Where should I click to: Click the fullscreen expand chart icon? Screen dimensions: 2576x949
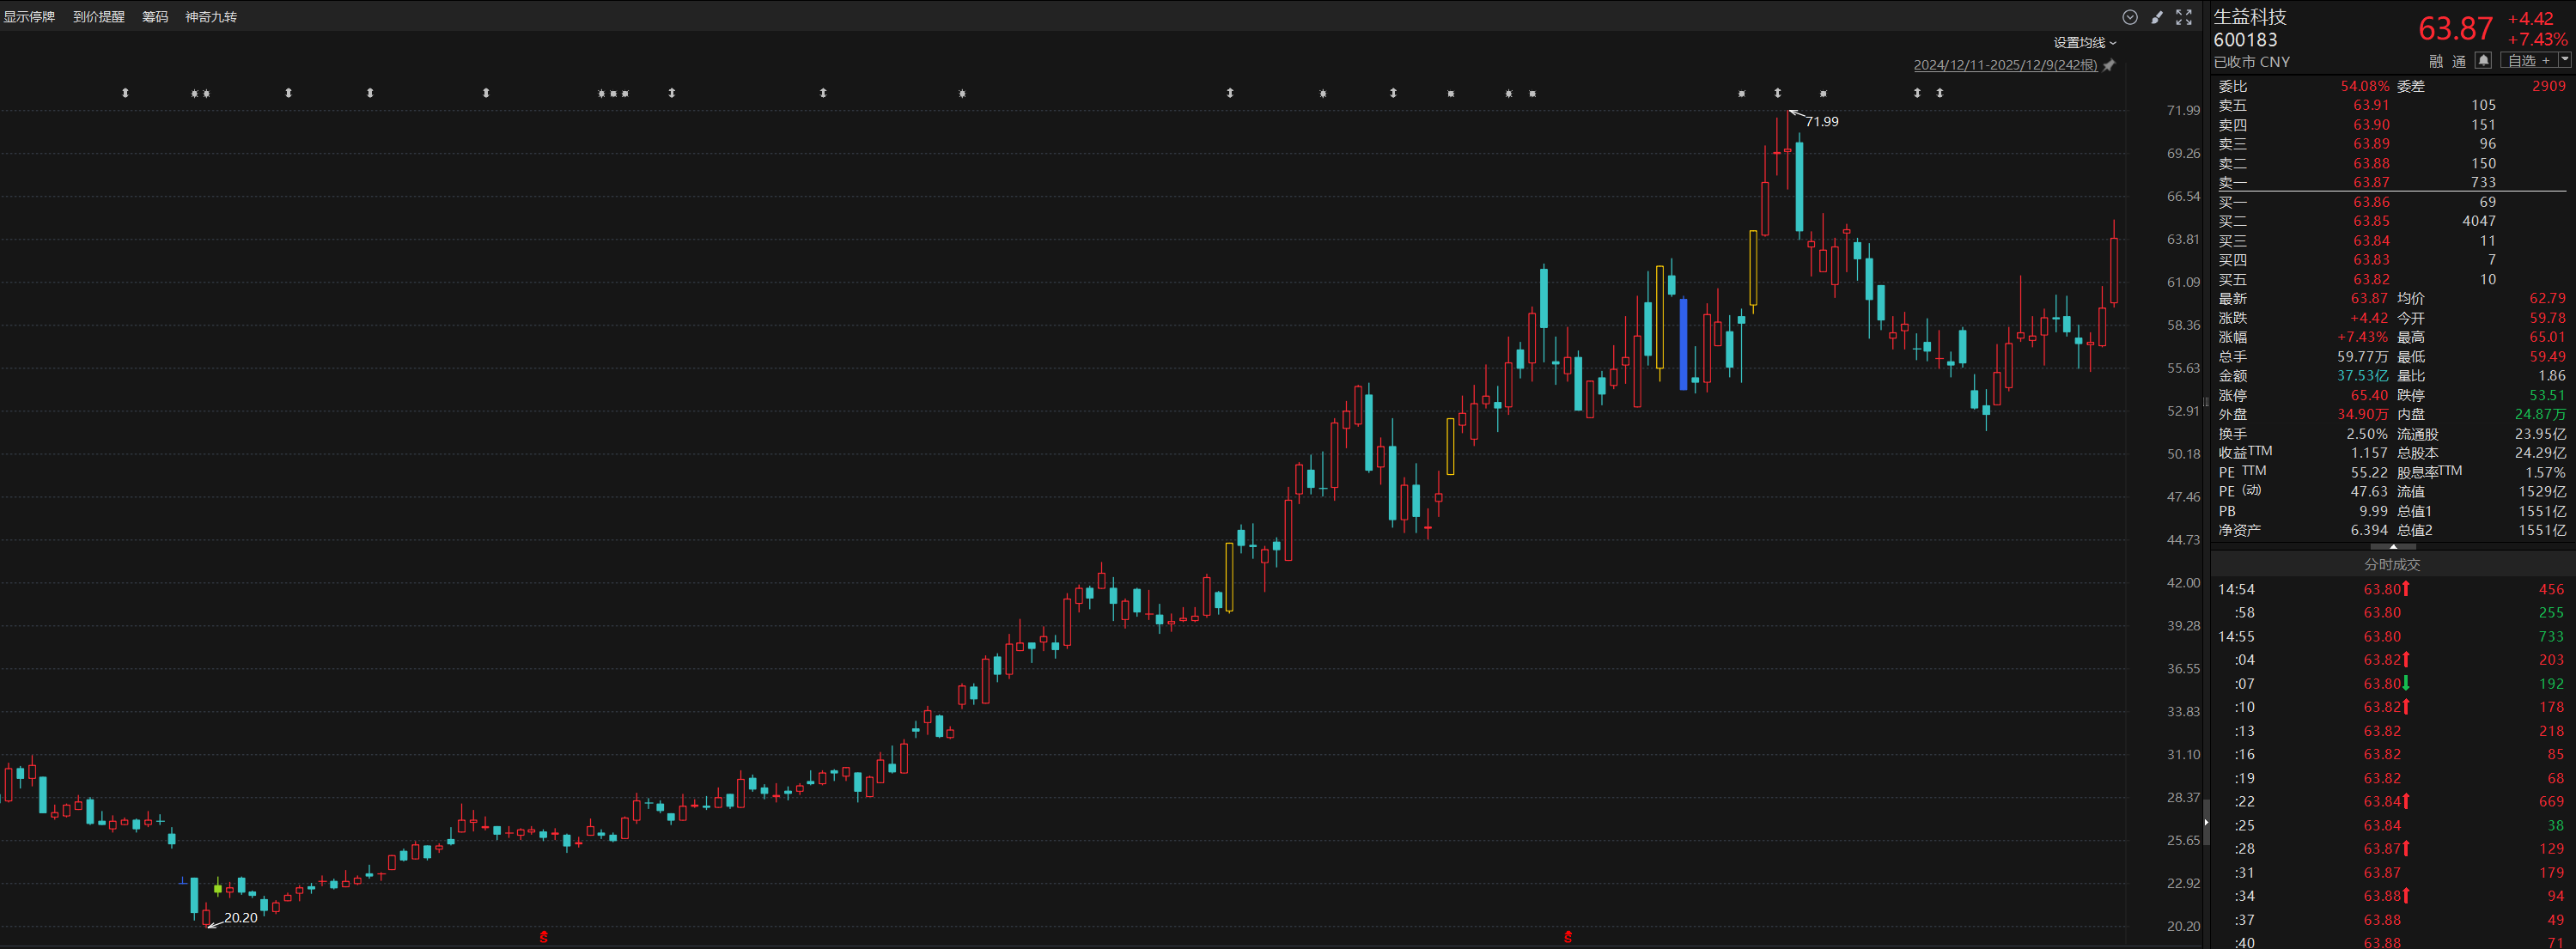[2184, 17]
